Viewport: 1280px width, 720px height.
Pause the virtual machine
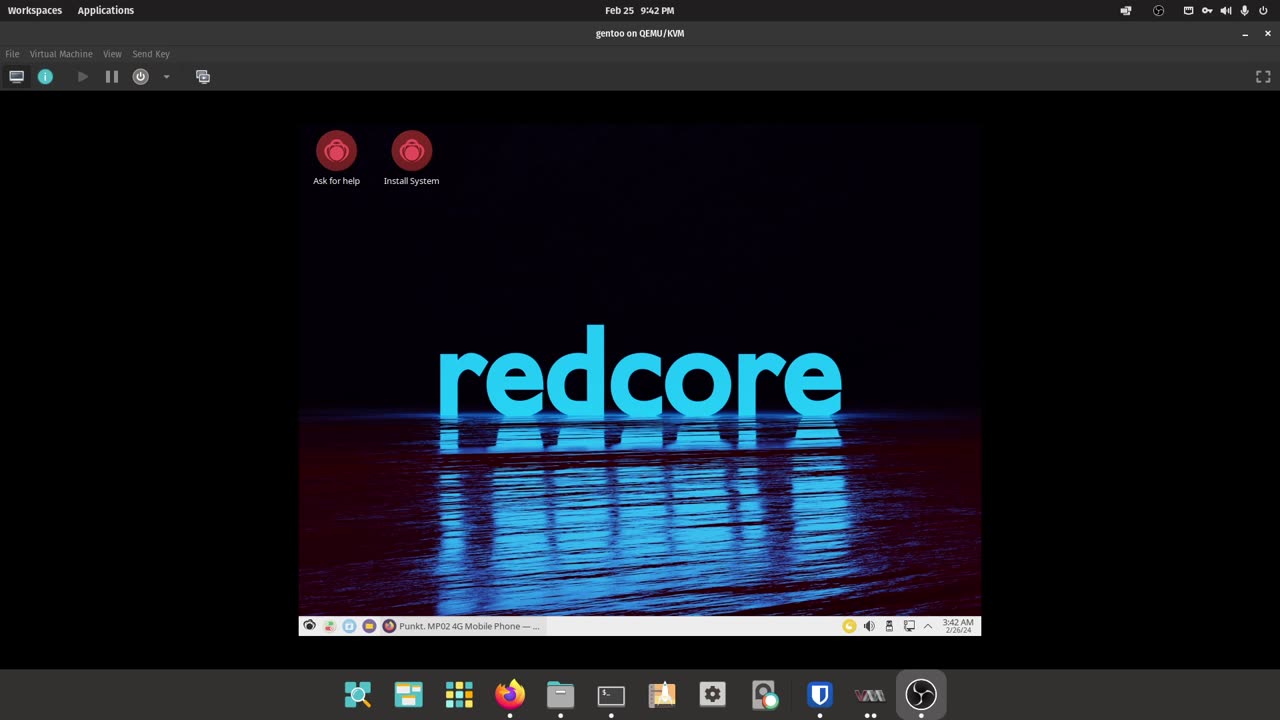pyautogui.click(x=112, y=77)
